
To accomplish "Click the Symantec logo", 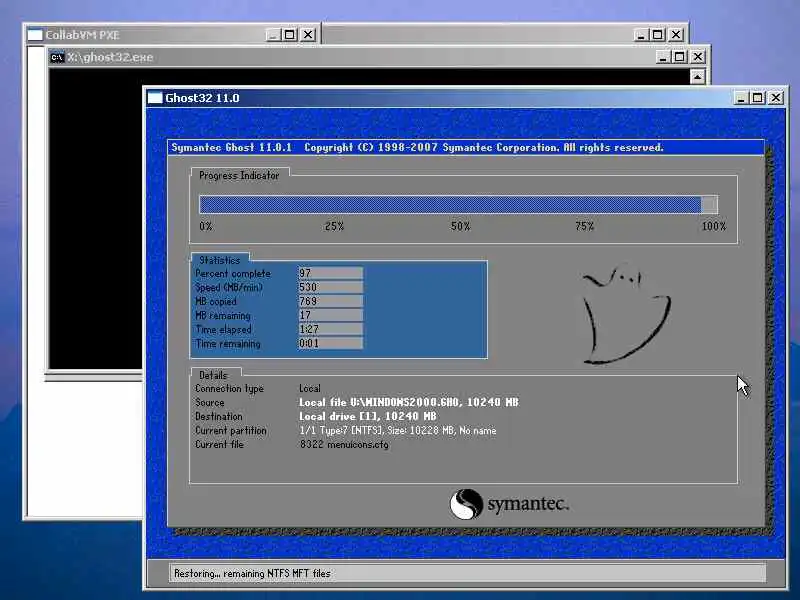I will click(509, 504).
